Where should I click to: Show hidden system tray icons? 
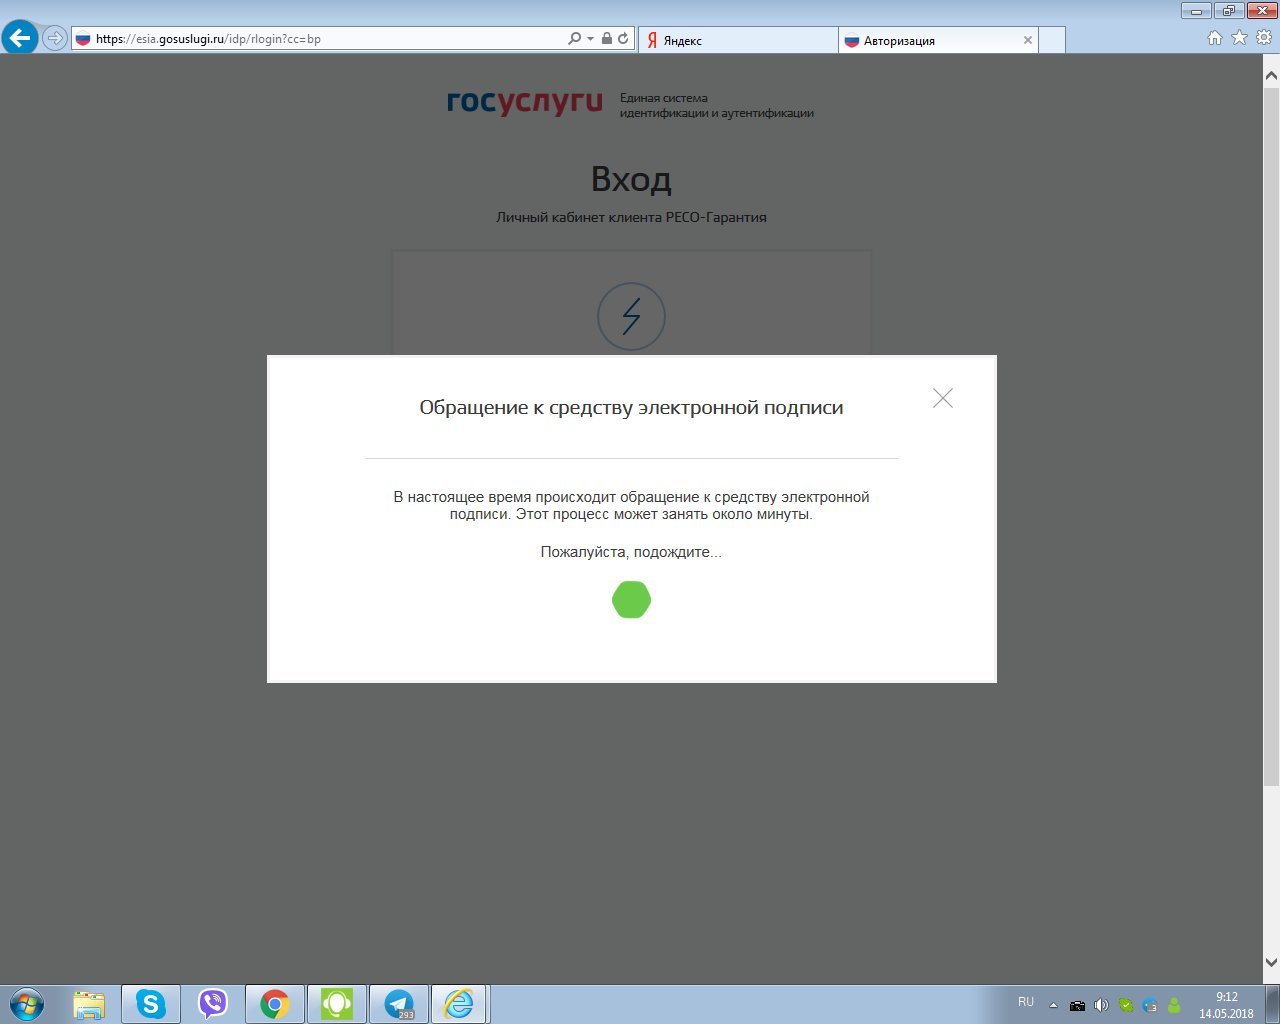click(1053, 1005)
